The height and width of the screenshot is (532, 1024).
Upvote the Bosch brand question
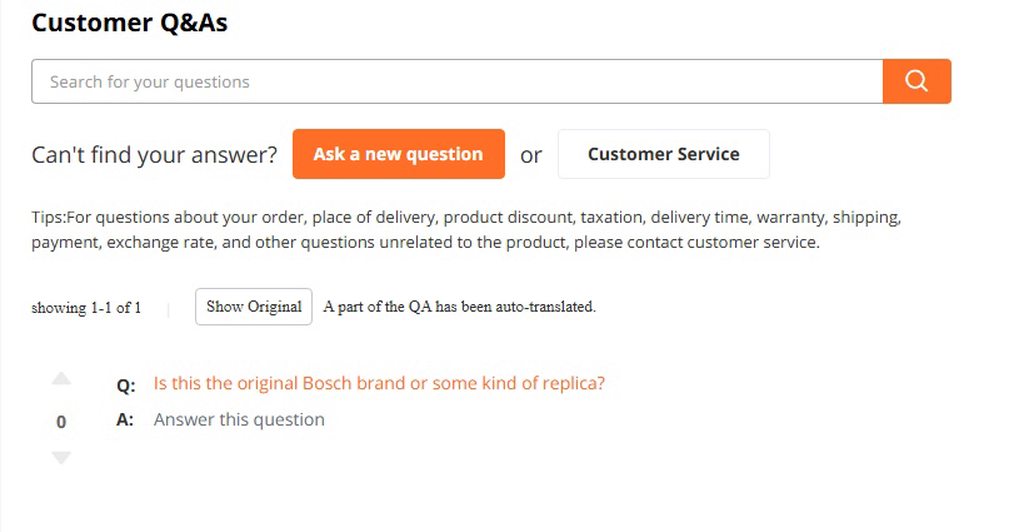point(61,379)
